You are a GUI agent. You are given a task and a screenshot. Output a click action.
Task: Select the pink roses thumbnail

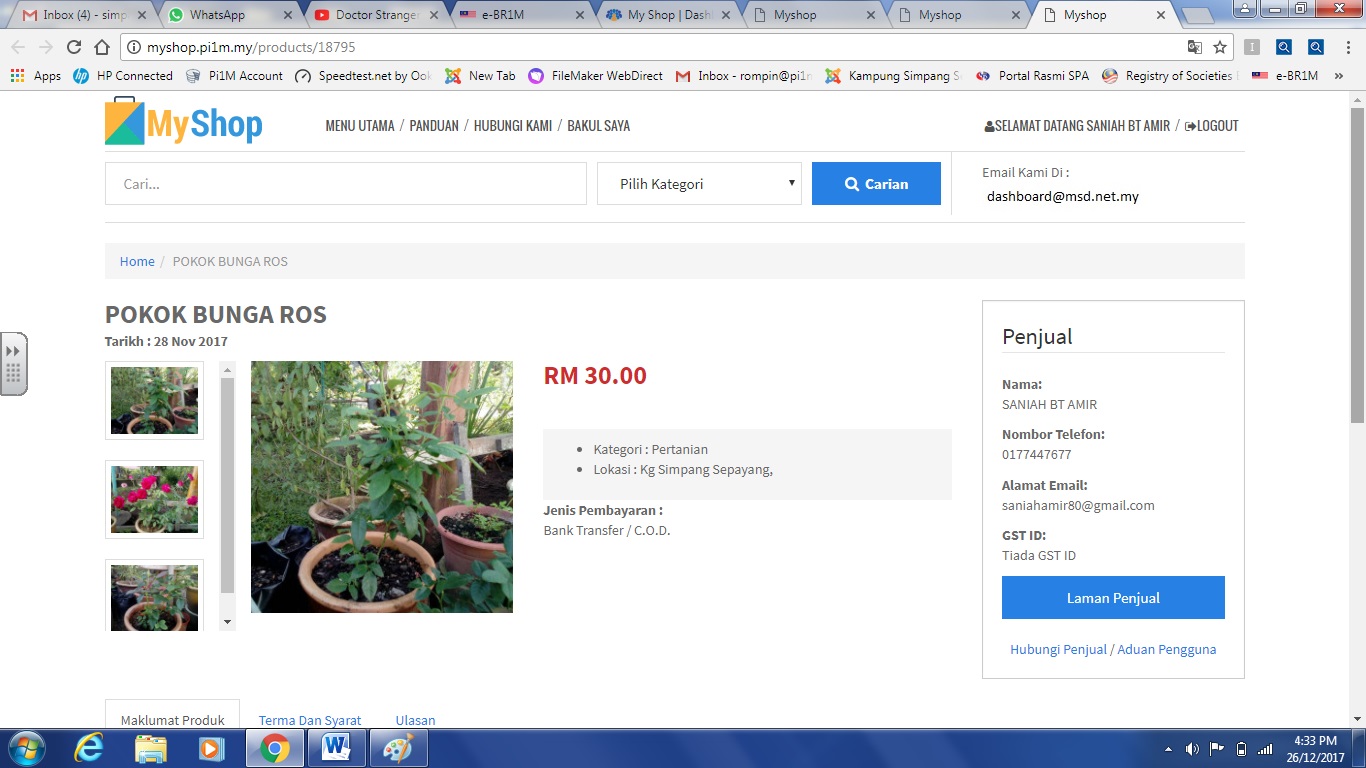[154, 499]
